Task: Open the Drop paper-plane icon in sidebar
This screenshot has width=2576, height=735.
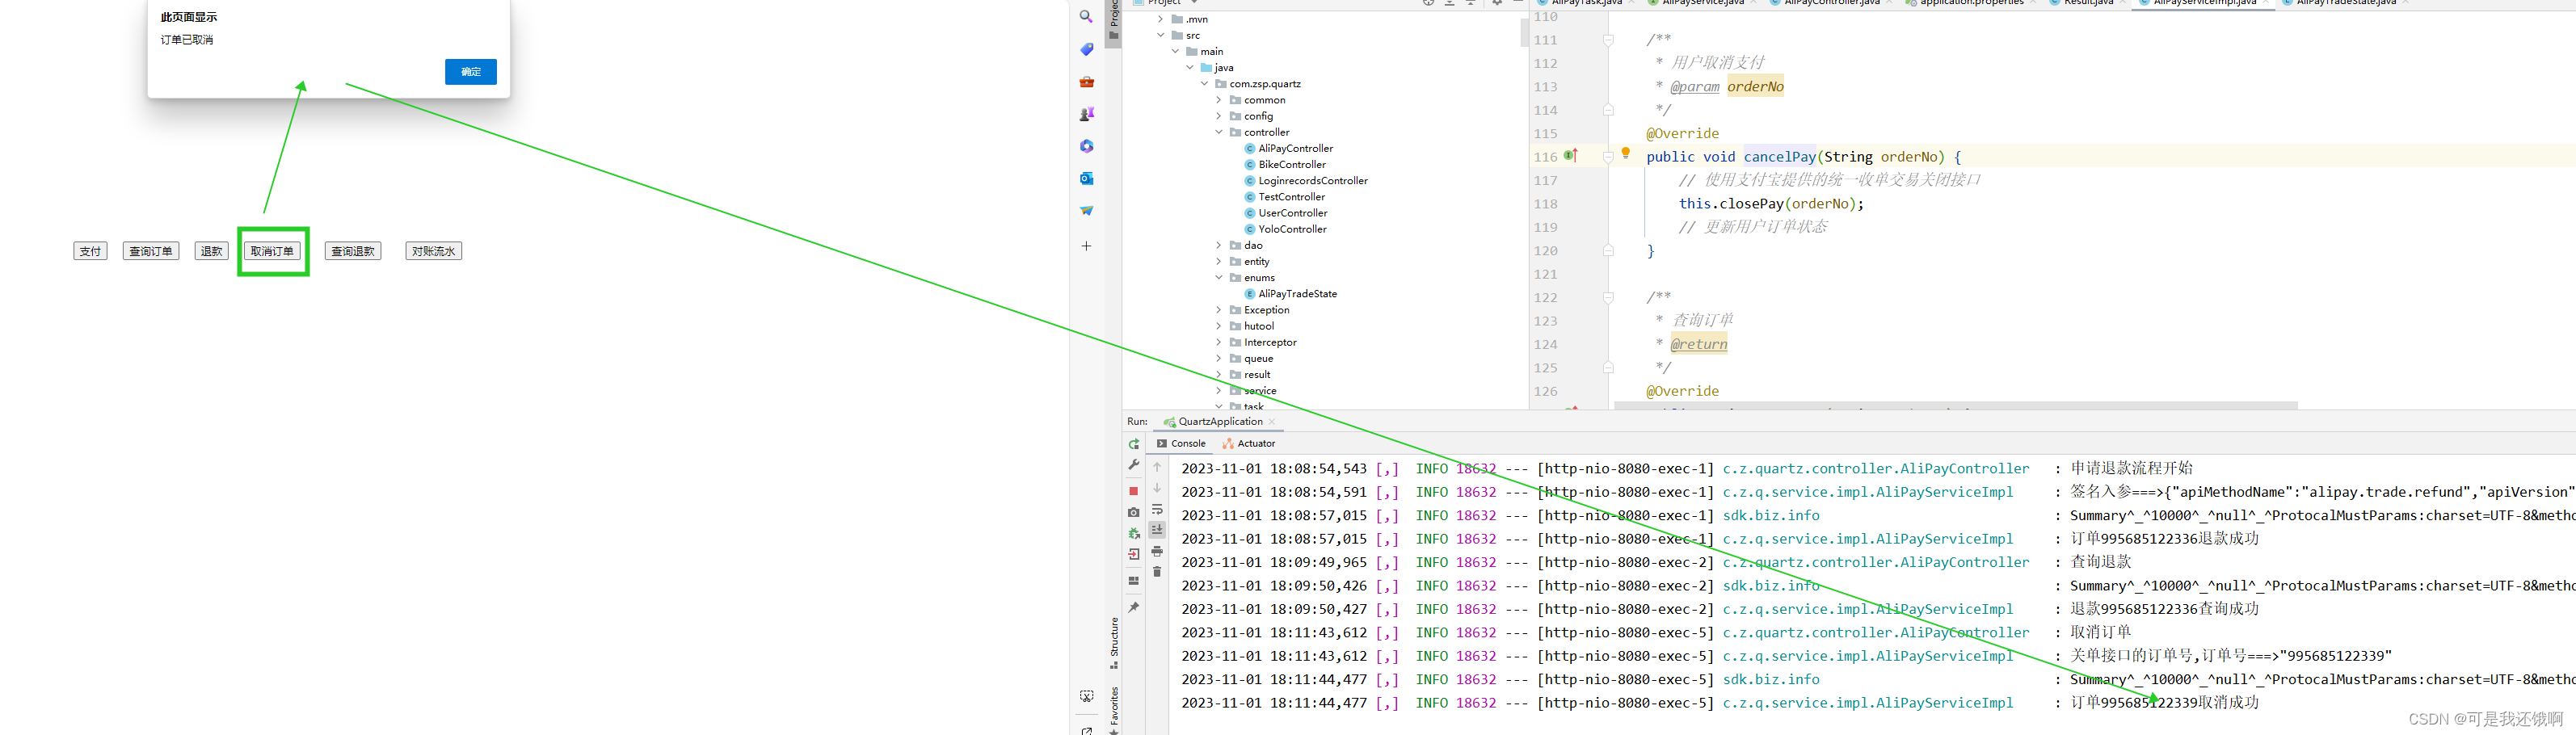Action: (x=1086, y=210)
